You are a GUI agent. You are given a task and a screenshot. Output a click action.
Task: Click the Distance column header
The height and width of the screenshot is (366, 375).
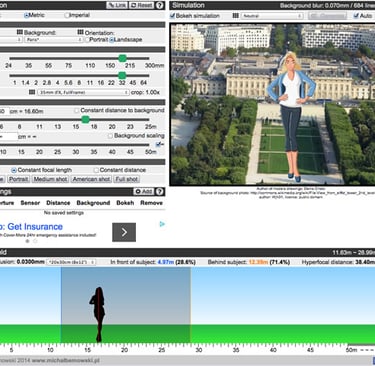click(58, 203)
